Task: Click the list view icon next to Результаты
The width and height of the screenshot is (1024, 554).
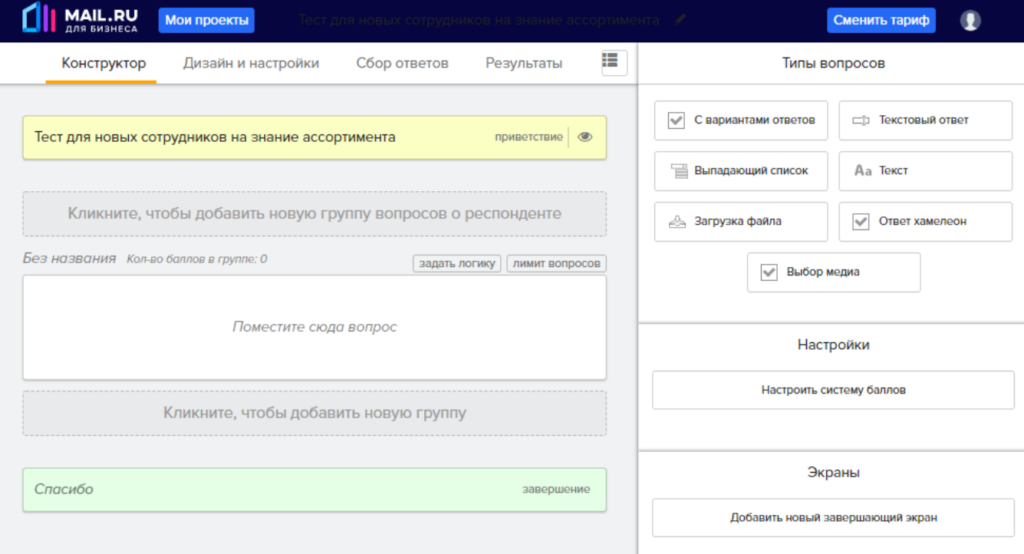Action: pos(610,62)
